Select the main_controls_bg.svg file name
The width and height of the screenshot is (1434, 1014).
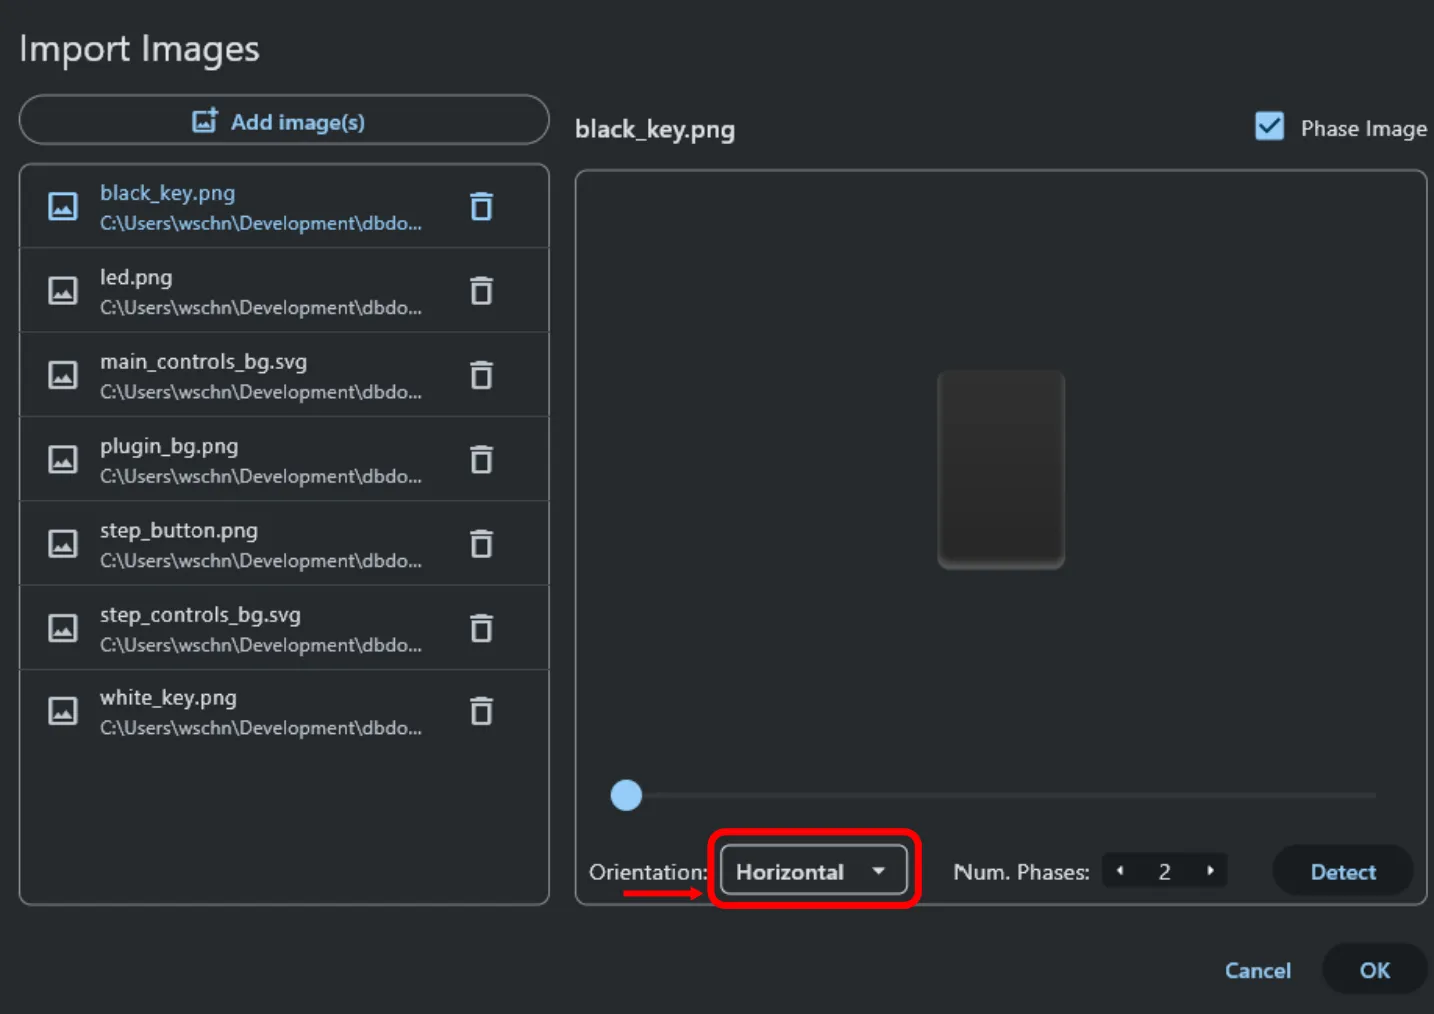(203, 362)
